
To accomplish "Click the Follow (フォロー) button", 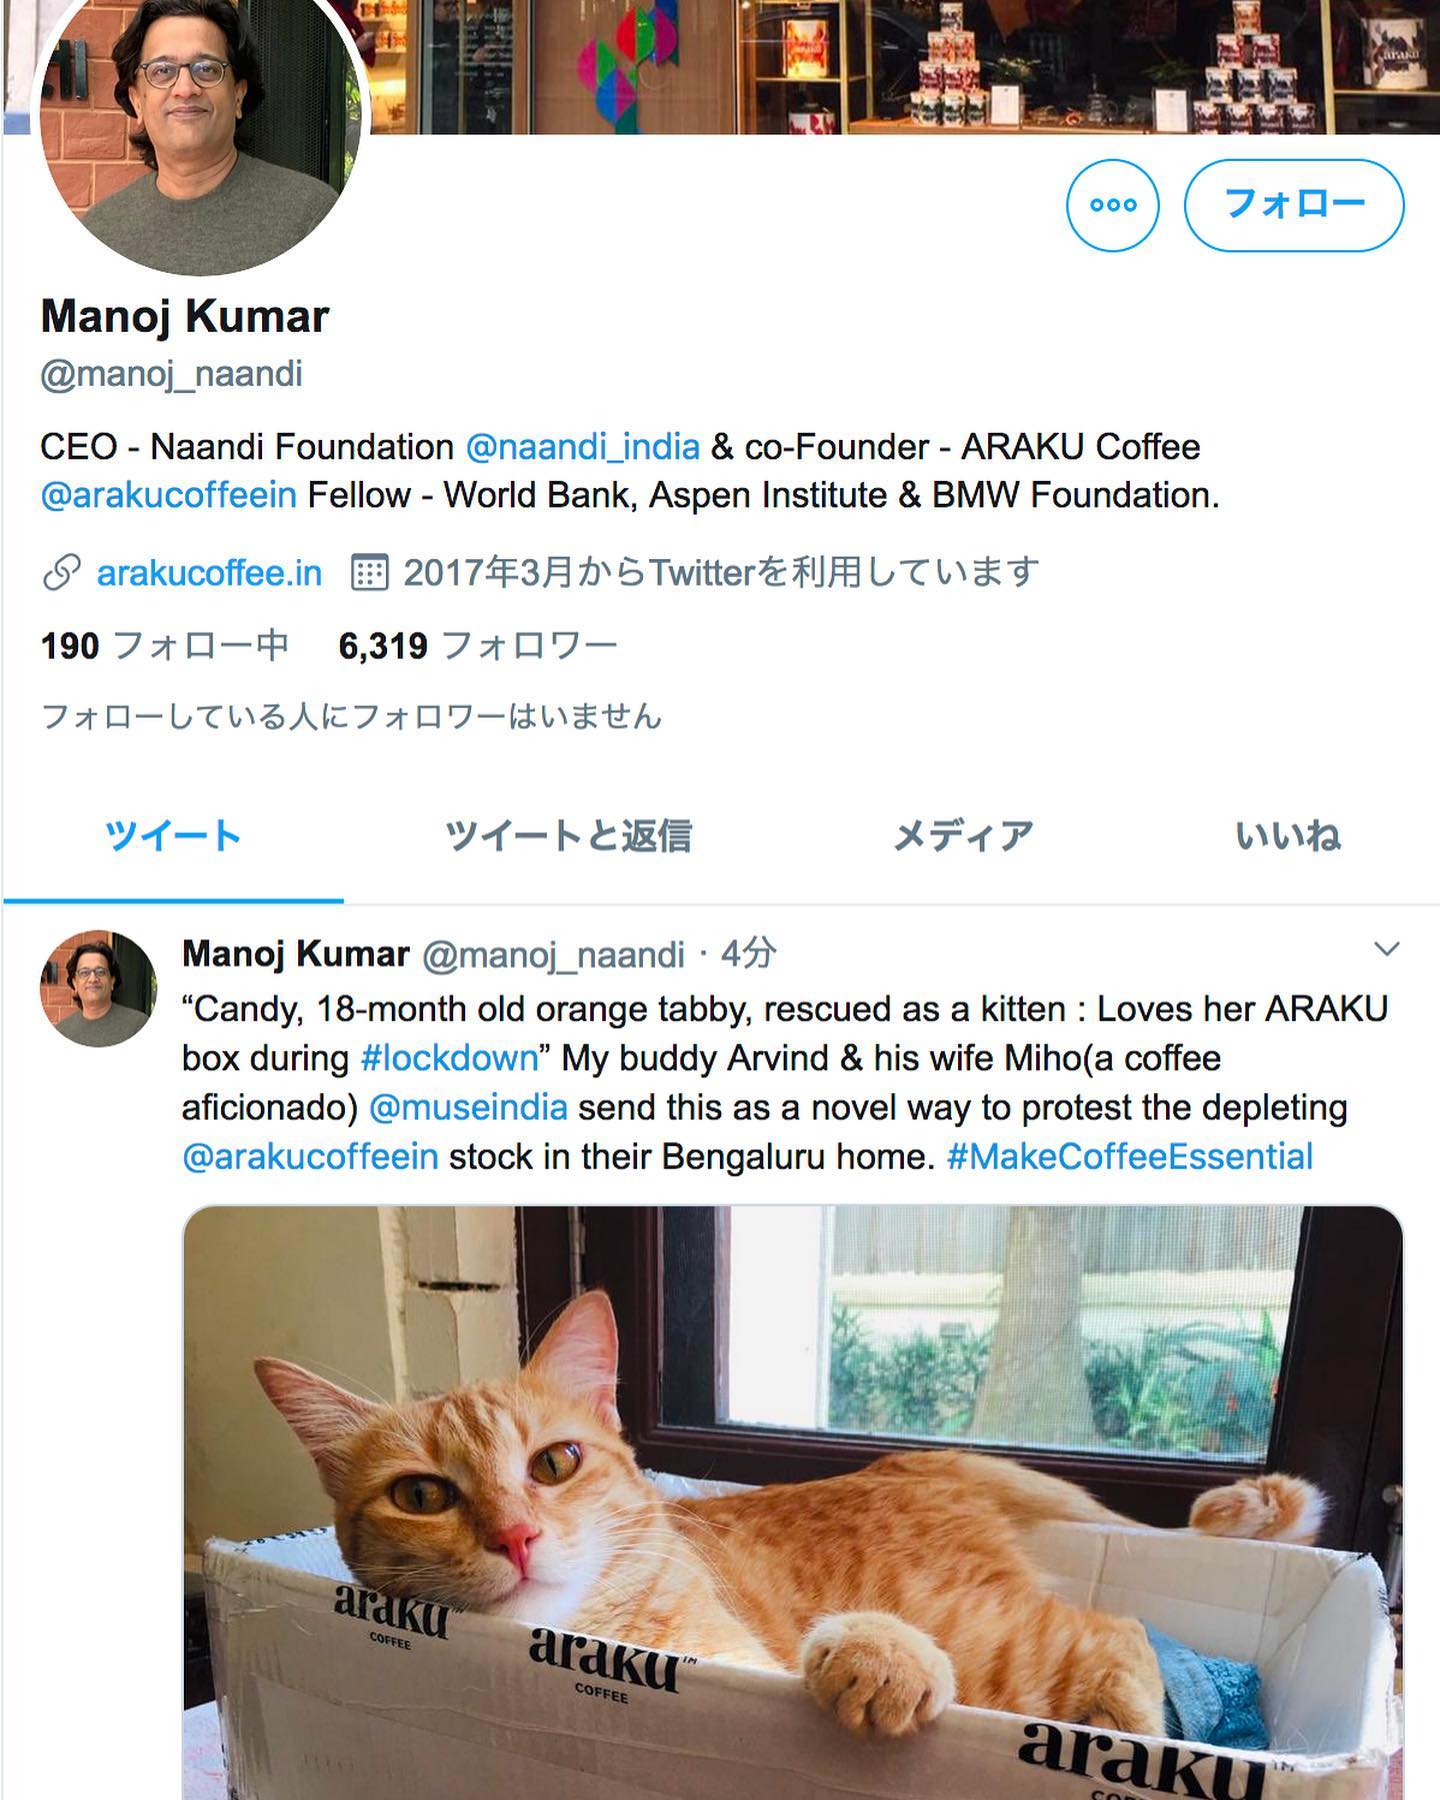I will coord(1294,205).
